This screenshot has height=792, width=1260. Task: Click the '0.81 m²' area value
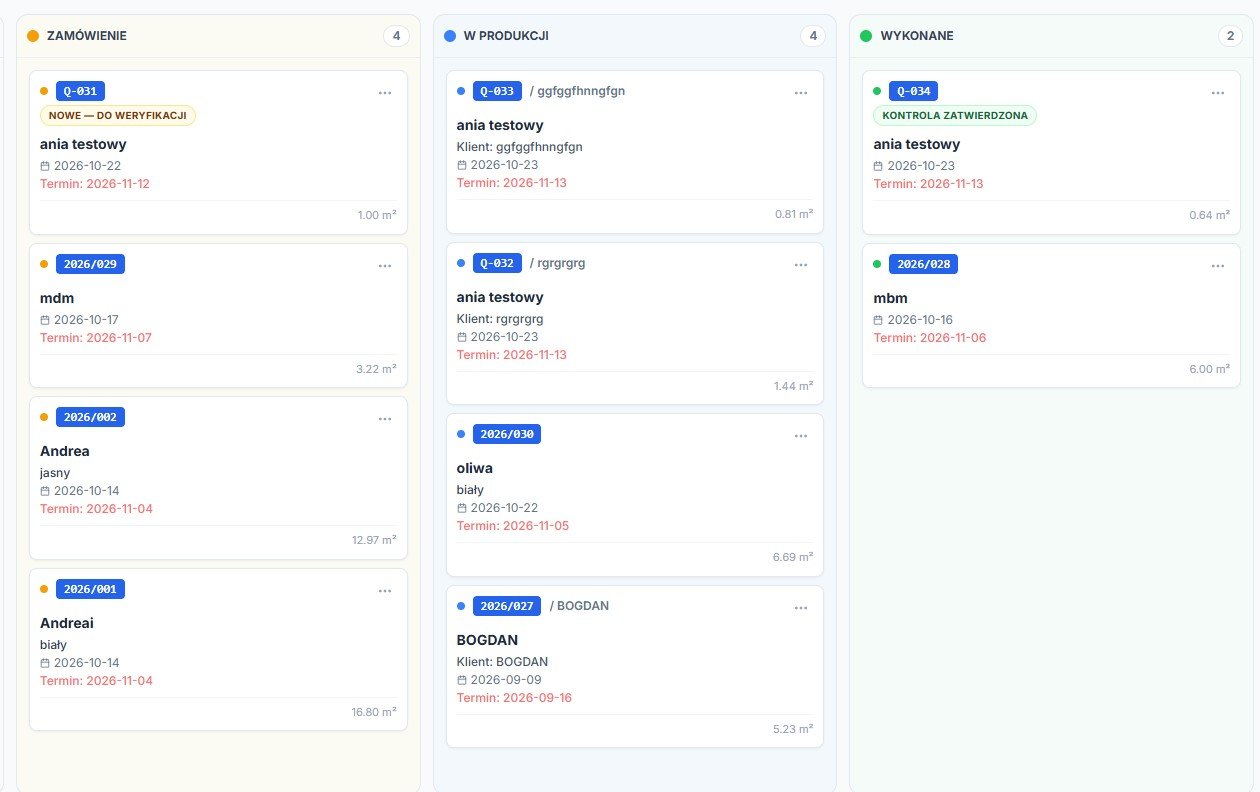(794, 214)
